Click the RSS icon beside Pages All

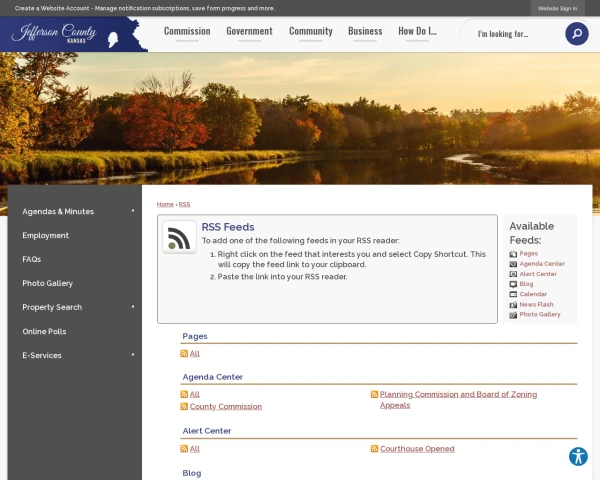point(184,353)
